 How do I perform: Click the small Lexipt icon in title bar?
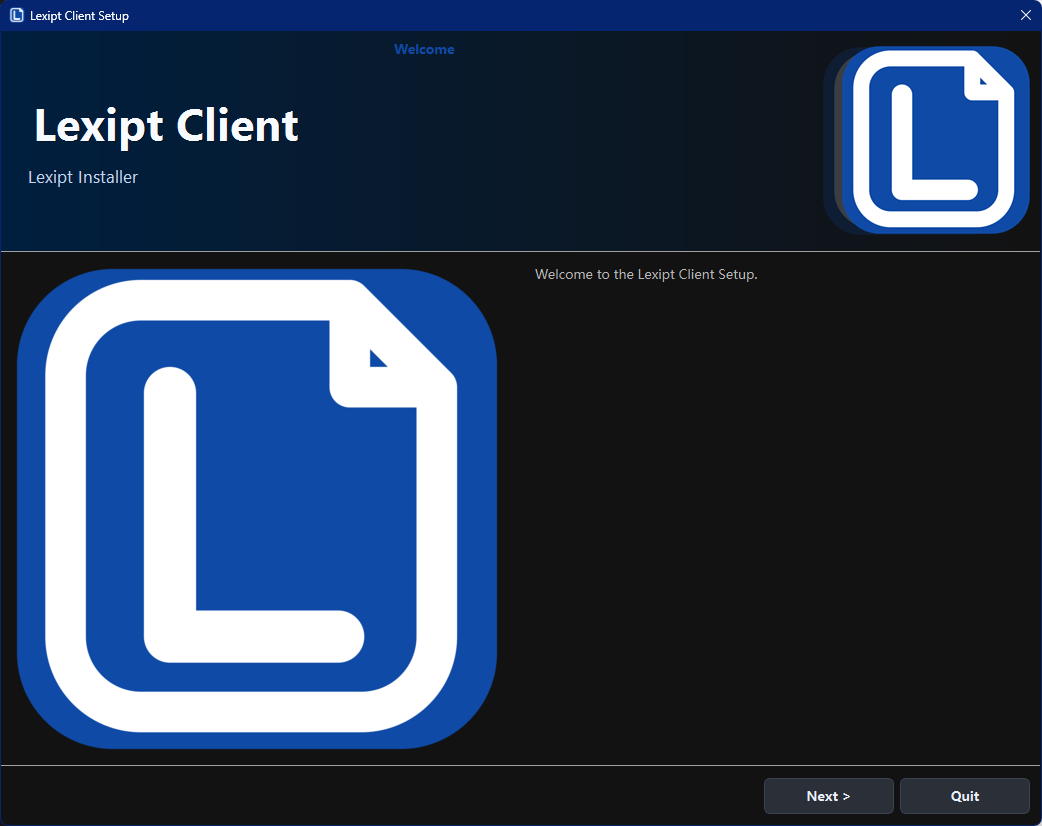pyautogui.click(x=16, y=15)
